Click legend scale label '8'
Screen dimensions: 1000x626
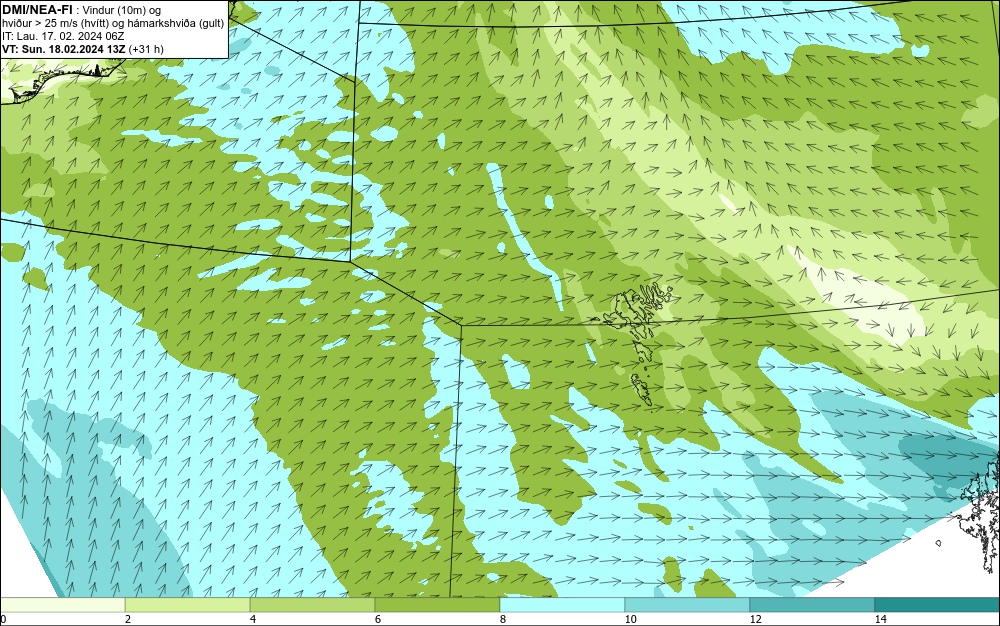(x=503, y=620)
